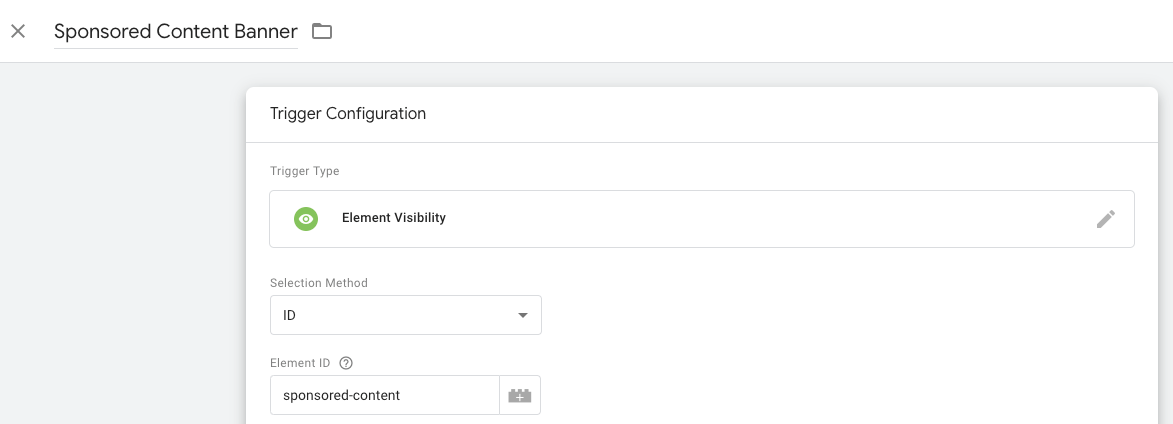The width and height of the screenshot is (1173, 424).
Task: Close the trigger editor with the X
Action: tap(18, 31)
